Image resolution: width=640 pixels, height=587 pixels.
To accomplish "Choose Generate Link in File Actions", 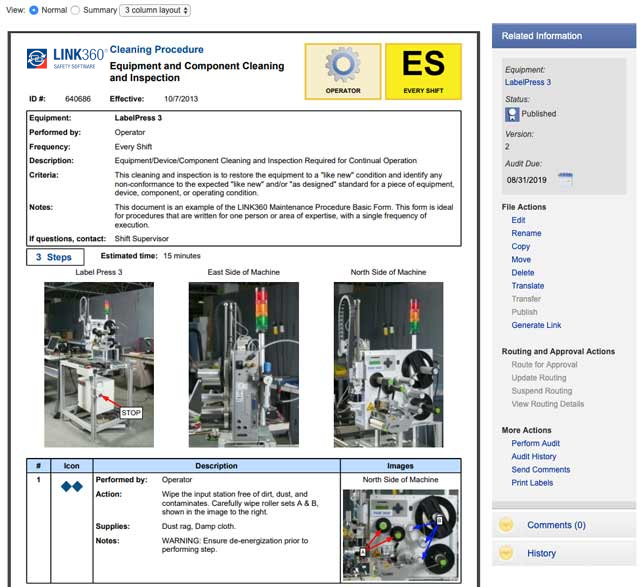I will pyautogui.click(x=536, y=325).
